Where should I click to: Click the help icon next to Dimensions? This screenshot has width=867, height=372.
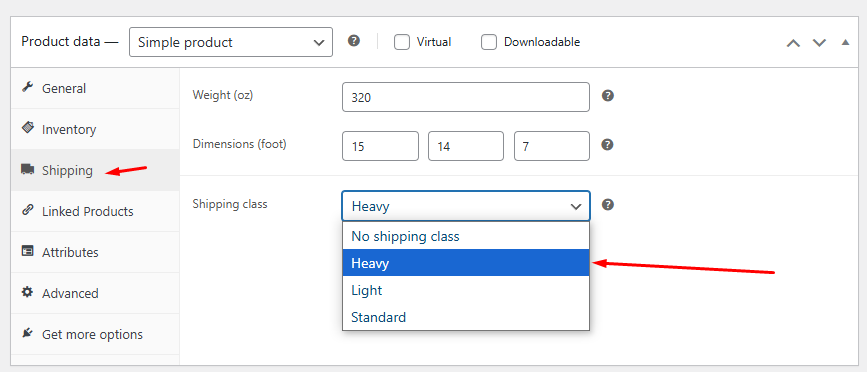tap(608, 145)
